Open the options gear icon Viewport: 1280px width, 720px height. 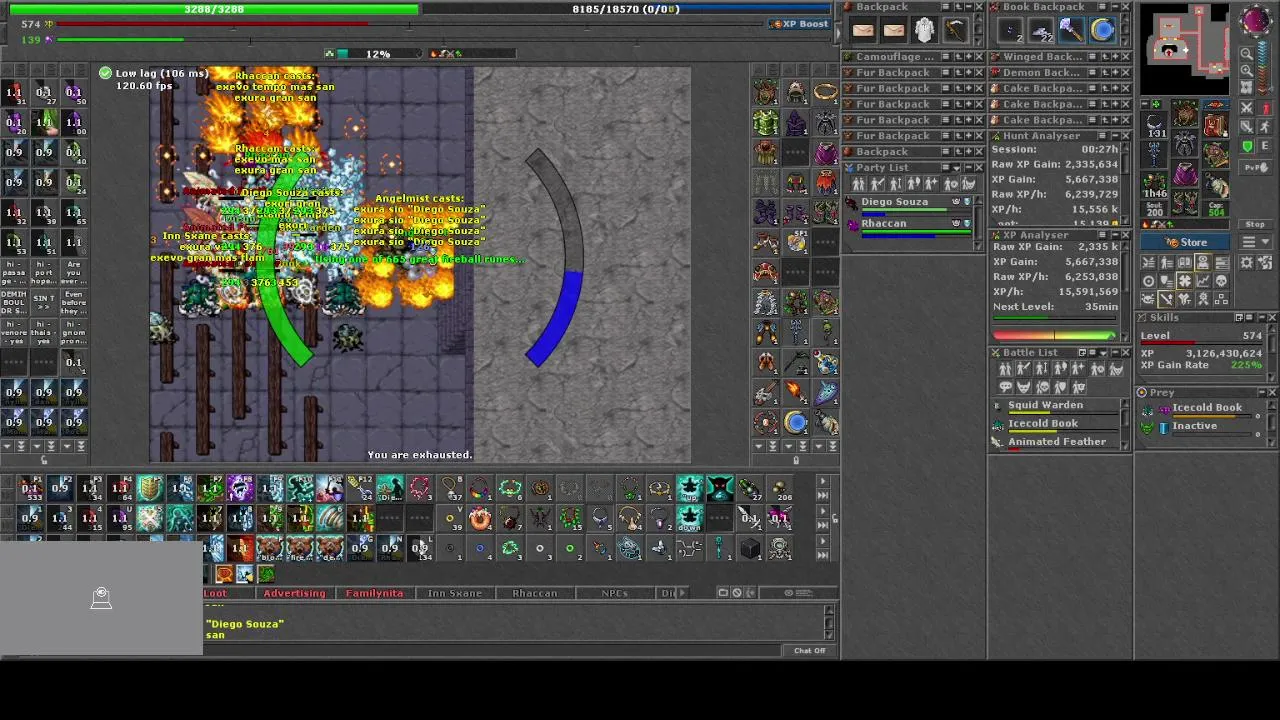coord(1246,262)
